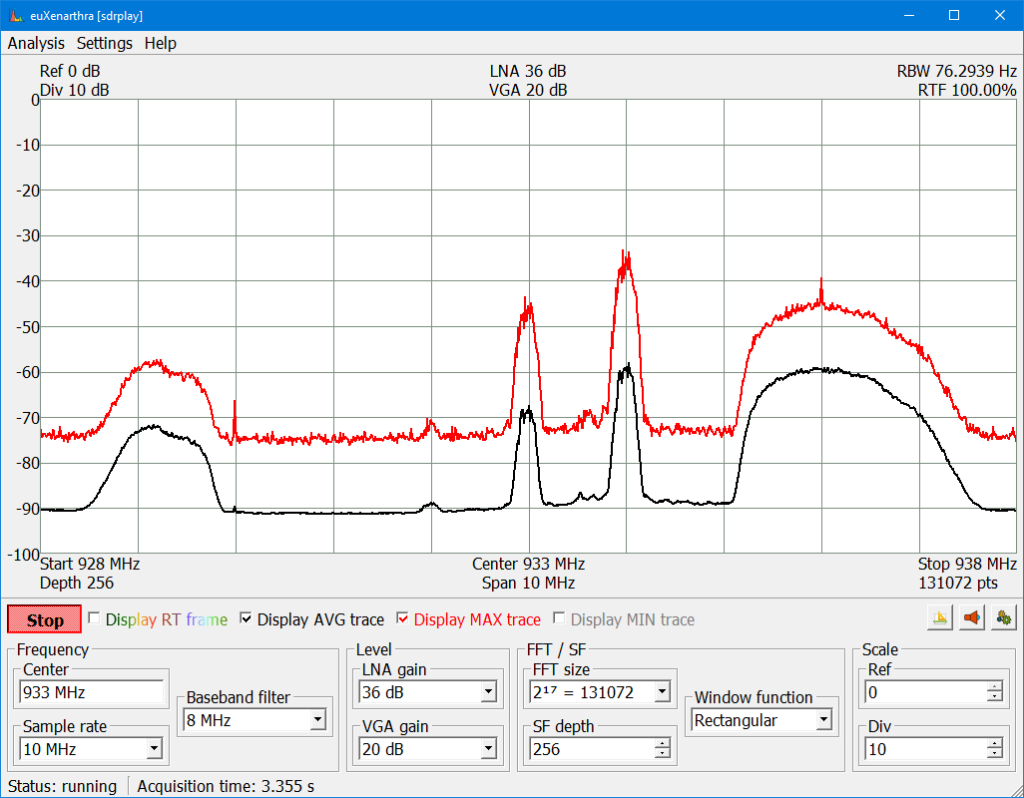The image size is (1024, 798).
Task: Choose a different Window function from dropdown
Action: [823, 720]
